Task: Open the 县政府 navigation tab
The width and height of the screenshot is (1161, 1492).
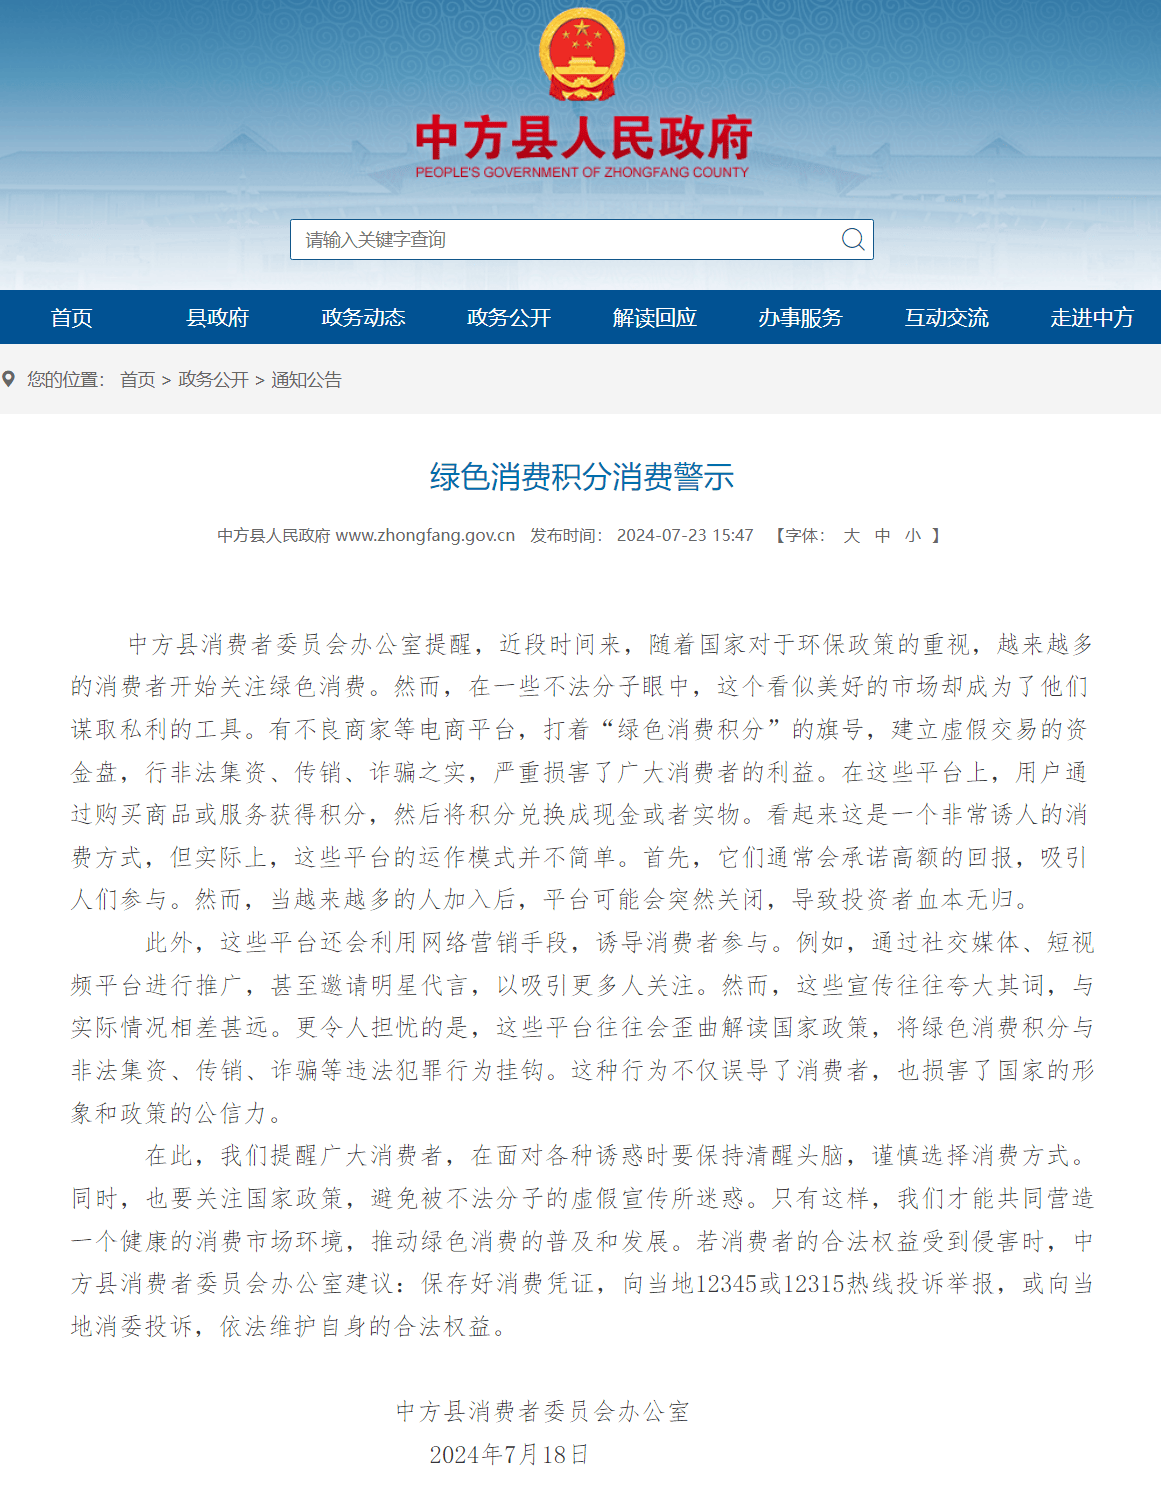Action: 217,318
